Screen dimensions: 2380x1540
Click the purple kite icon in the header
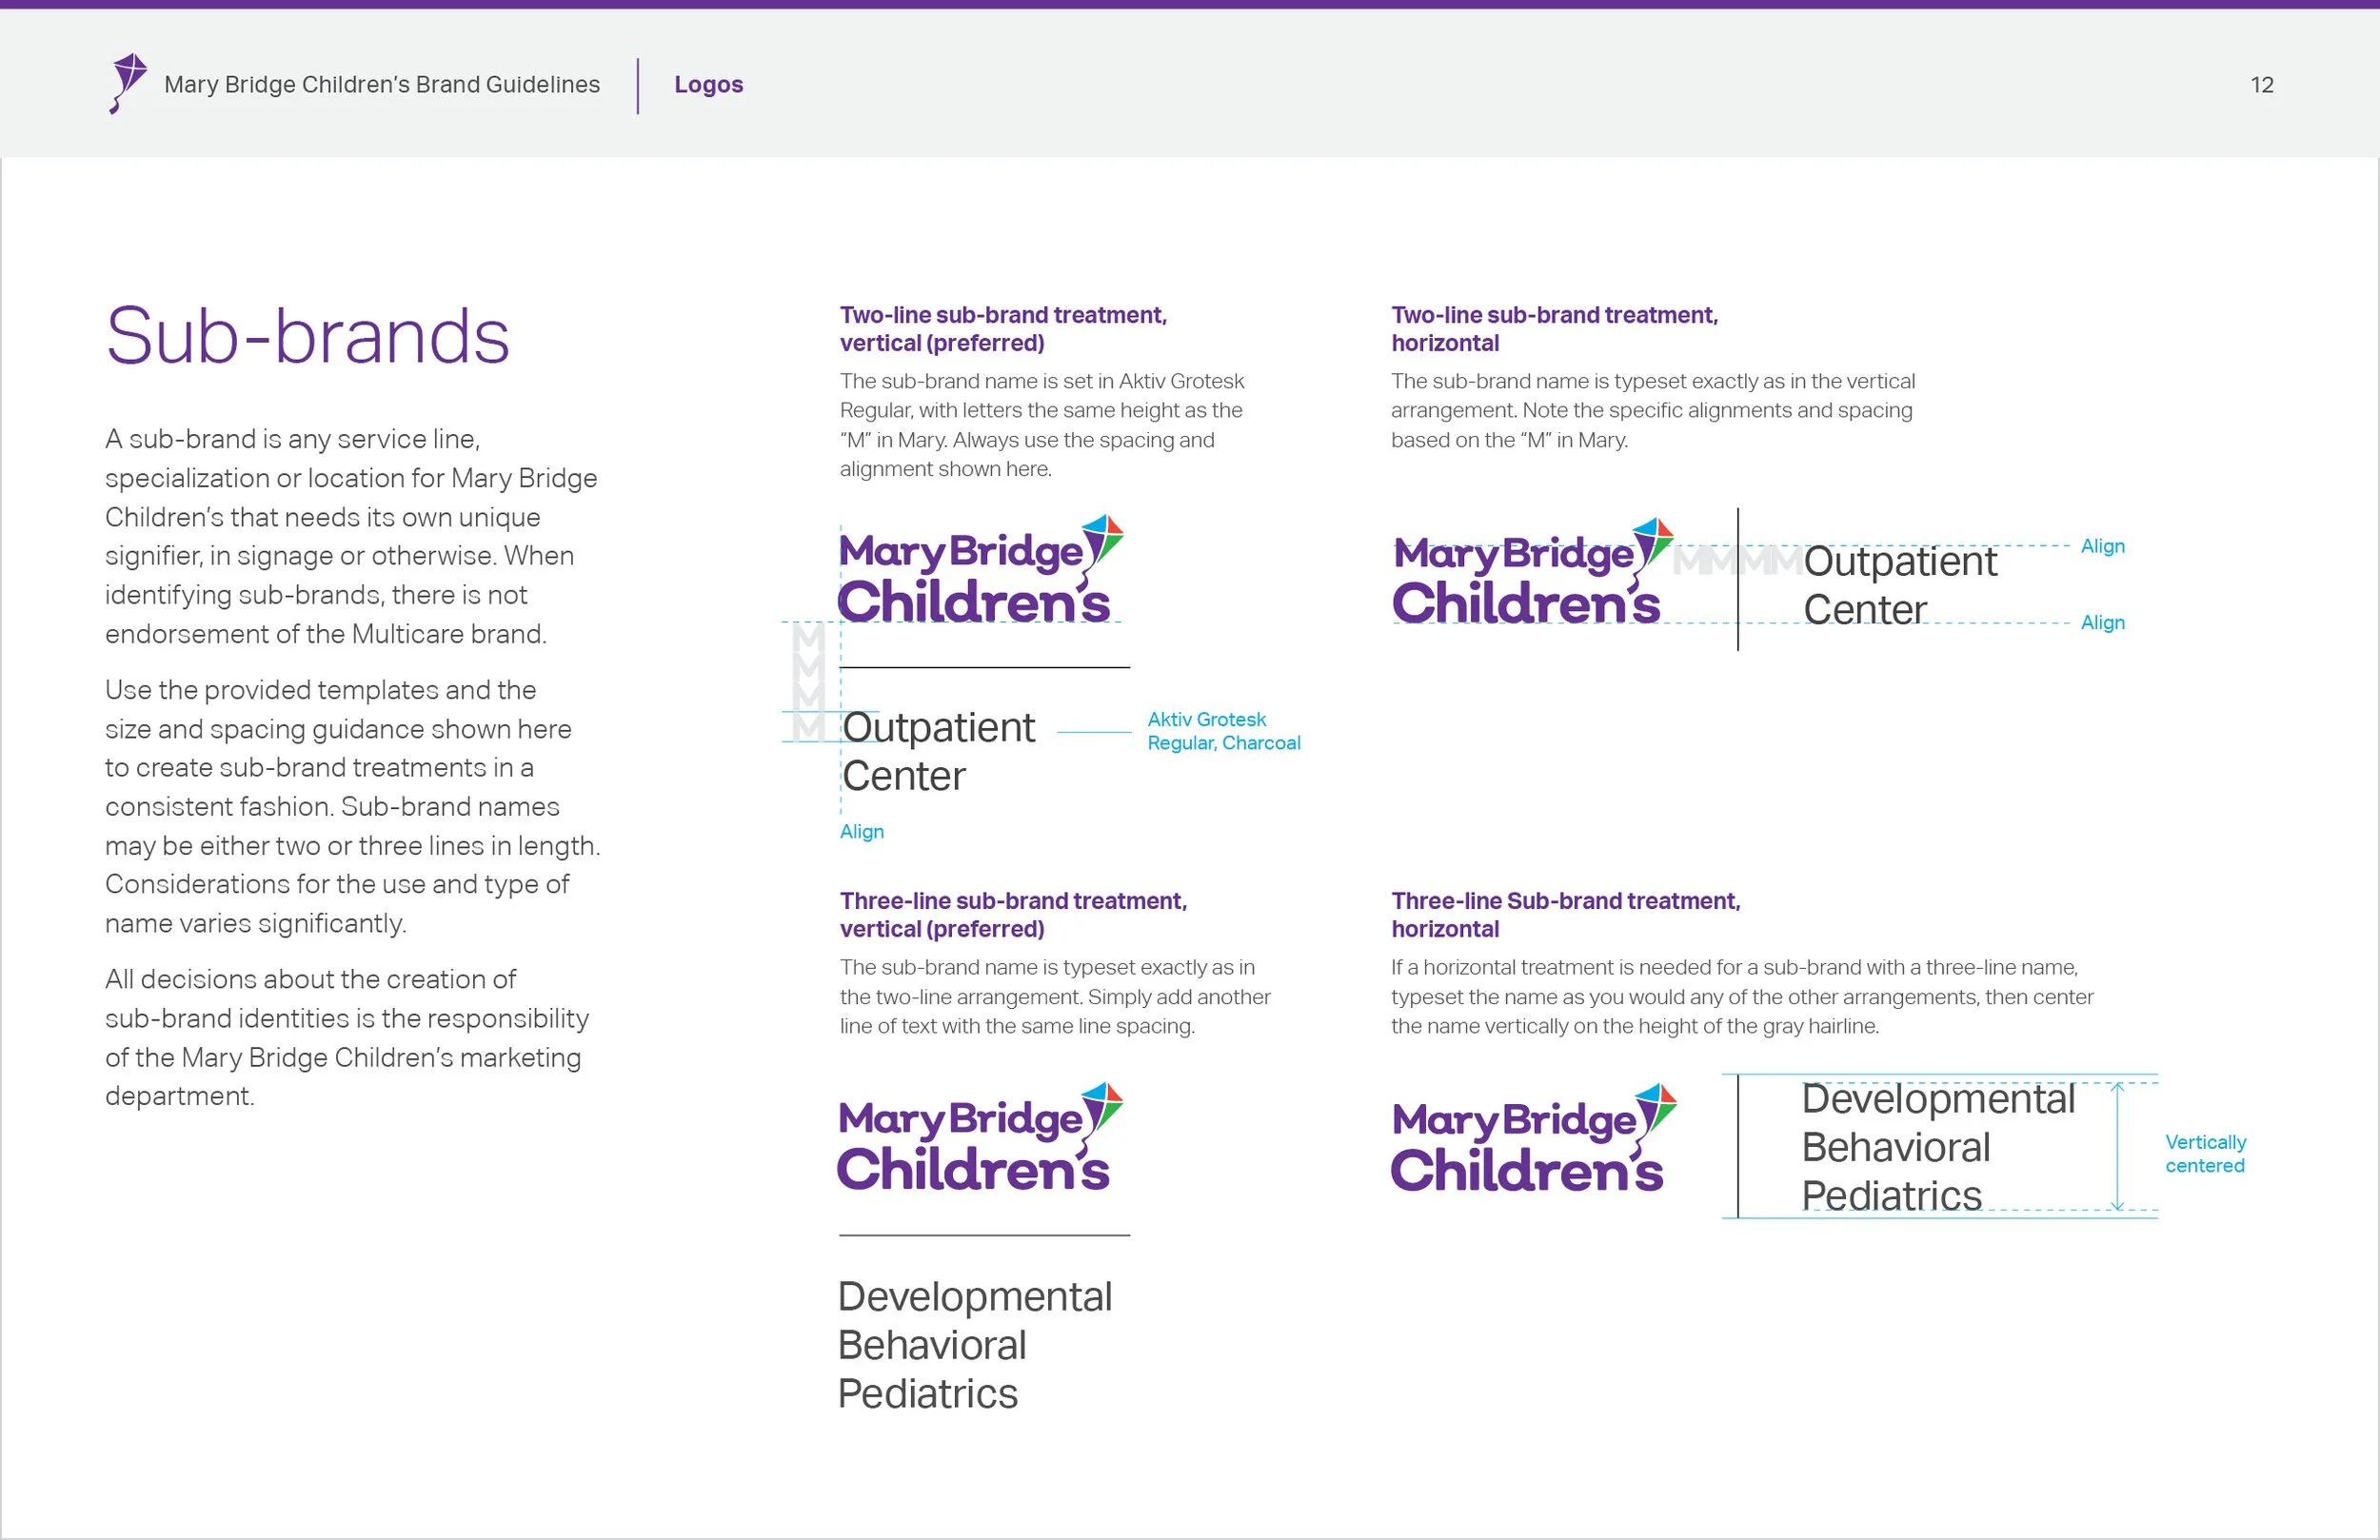[x=127, y=83]
